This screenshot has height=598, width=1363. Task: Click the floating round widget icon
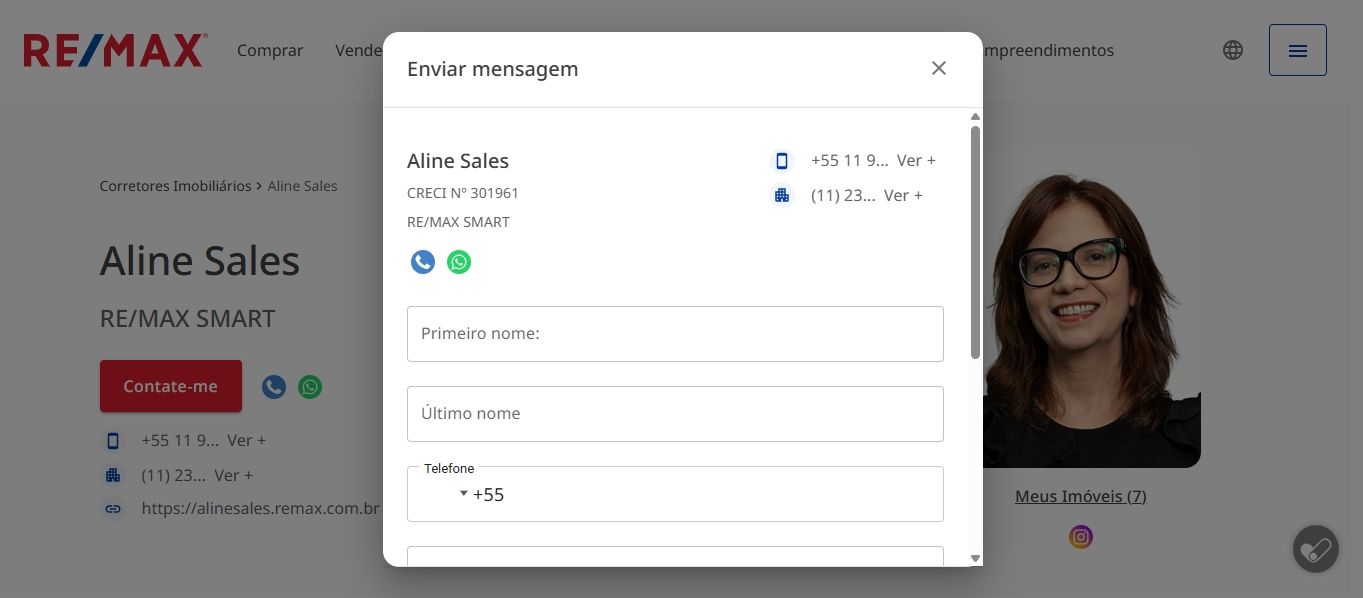(x=1316, y=549)
